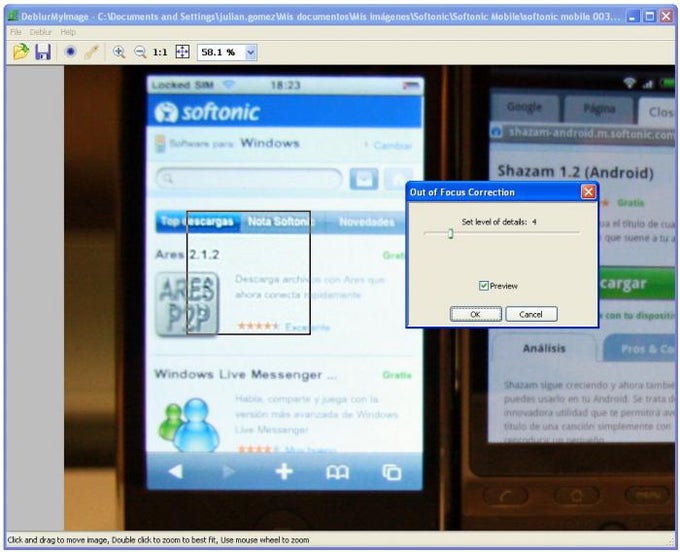Fit image to window icon
Image resolution: width=680 pixels, height=552 pixels.
click(x=182, y=52)
